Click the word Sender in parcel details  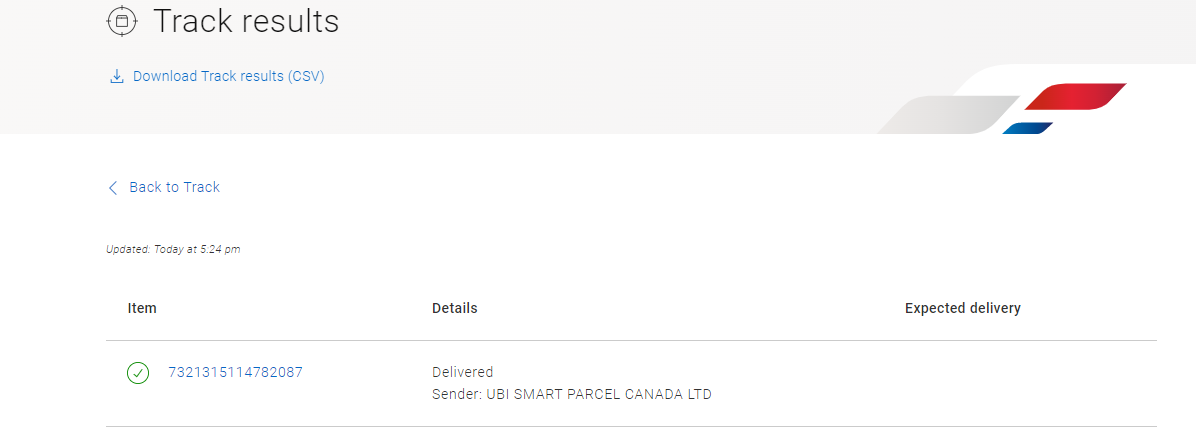[x=456, y=394]
